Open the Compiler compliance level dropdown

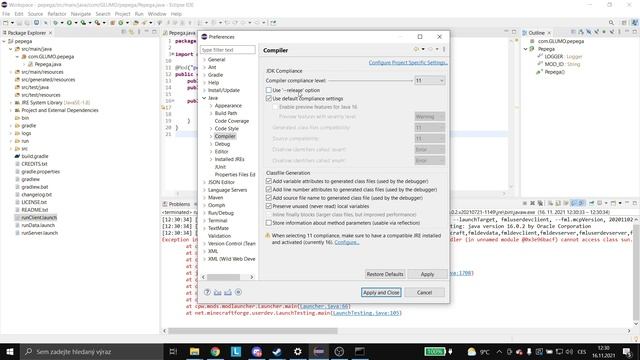pos(429,81)
